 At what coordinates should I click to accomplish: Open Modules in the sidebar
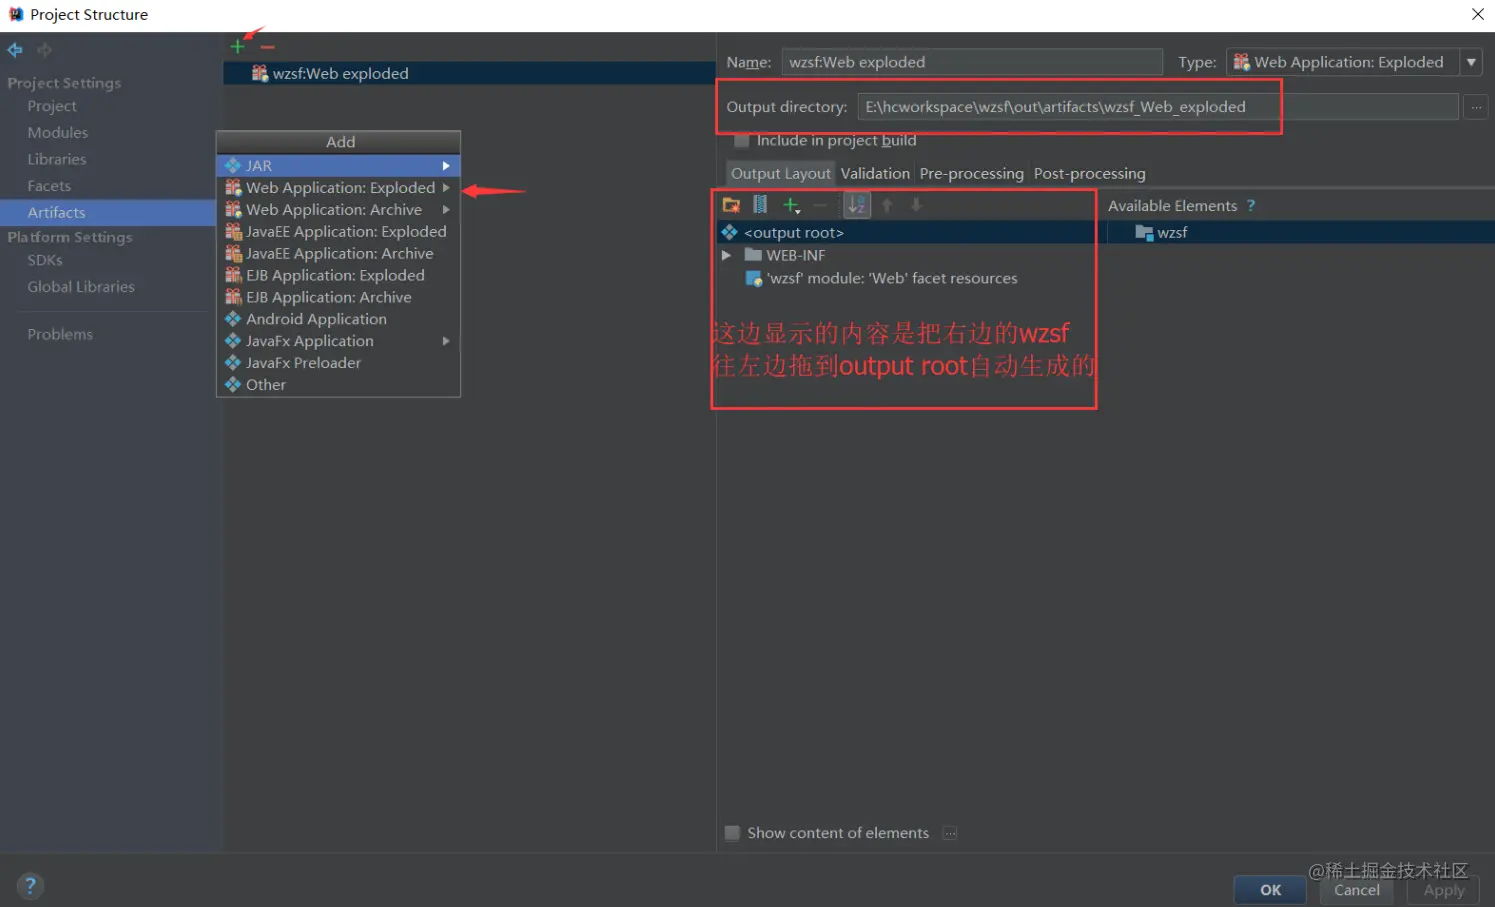click(x=58, y=133)
